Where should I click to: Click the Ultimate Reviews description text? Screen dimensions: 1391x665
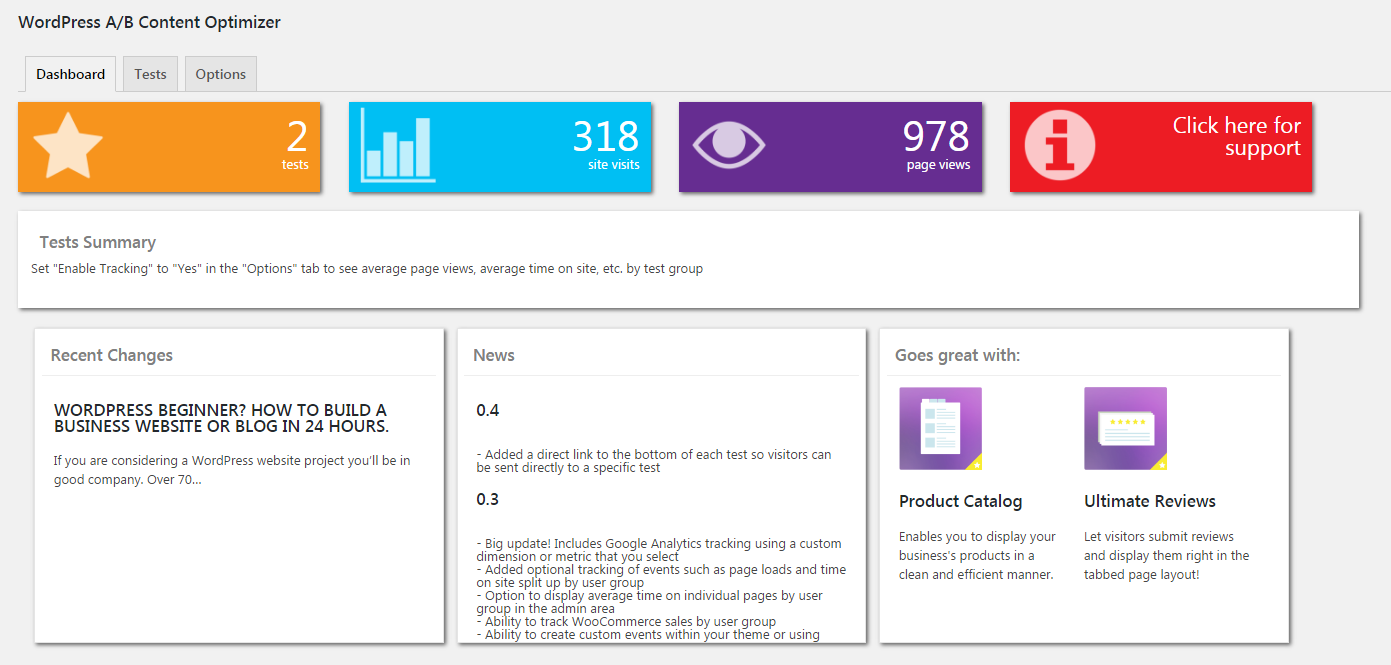pyautogui.click(x=1167, y=556)
